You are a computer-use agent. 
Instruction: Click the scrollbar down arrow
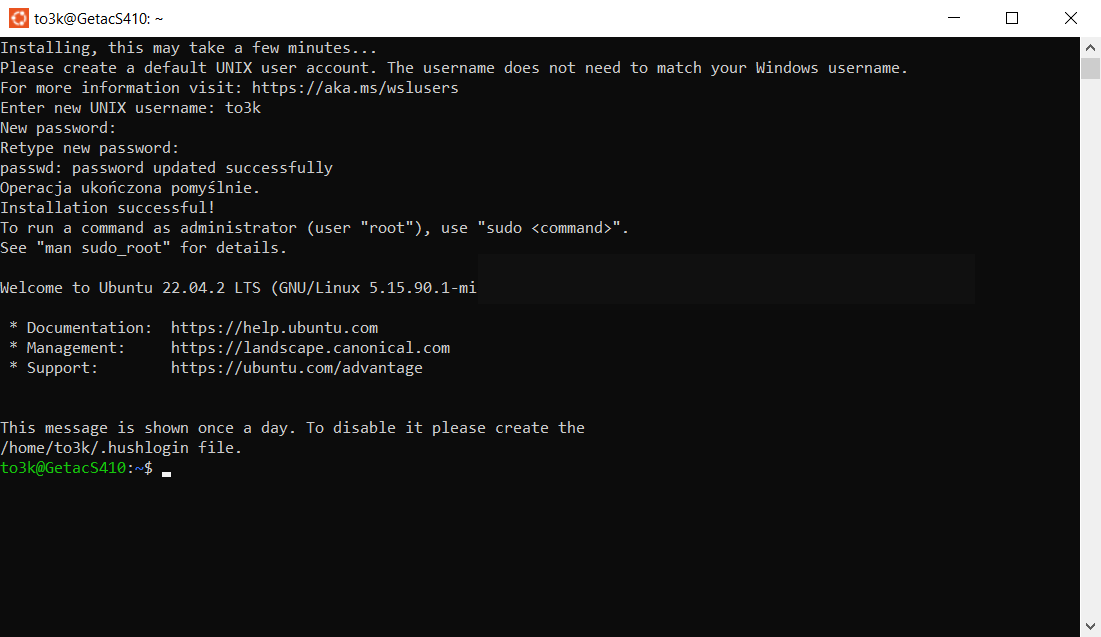pos(1090,627)
